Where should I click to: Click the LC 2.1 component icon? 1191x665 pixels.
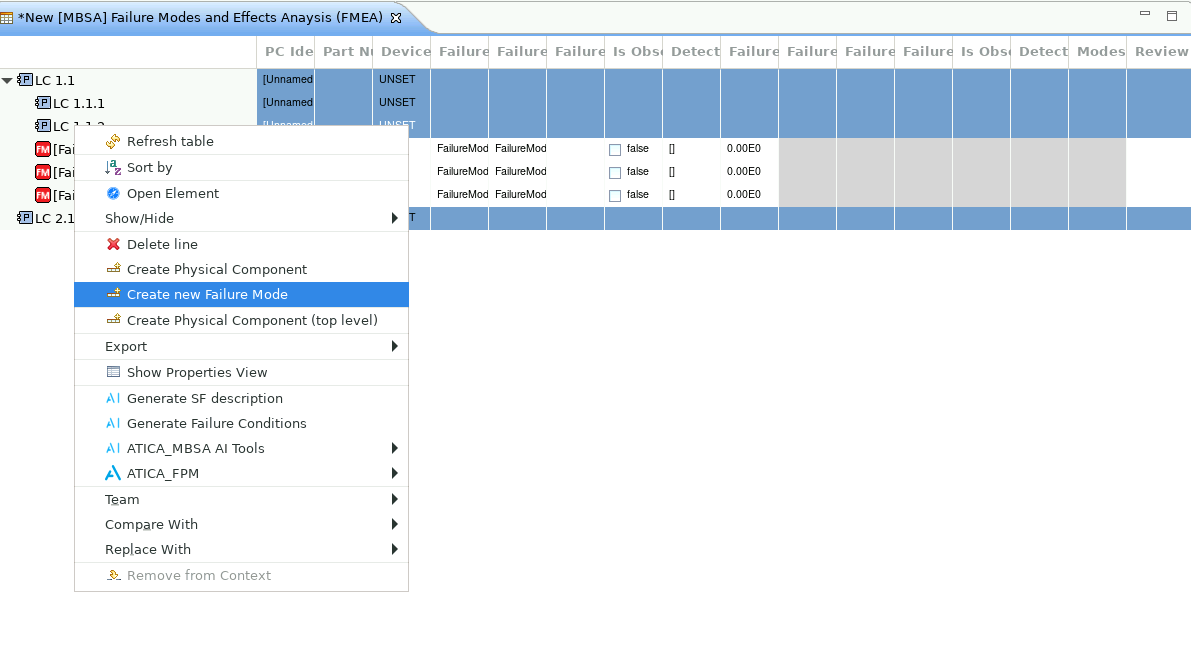pos(25,218)
